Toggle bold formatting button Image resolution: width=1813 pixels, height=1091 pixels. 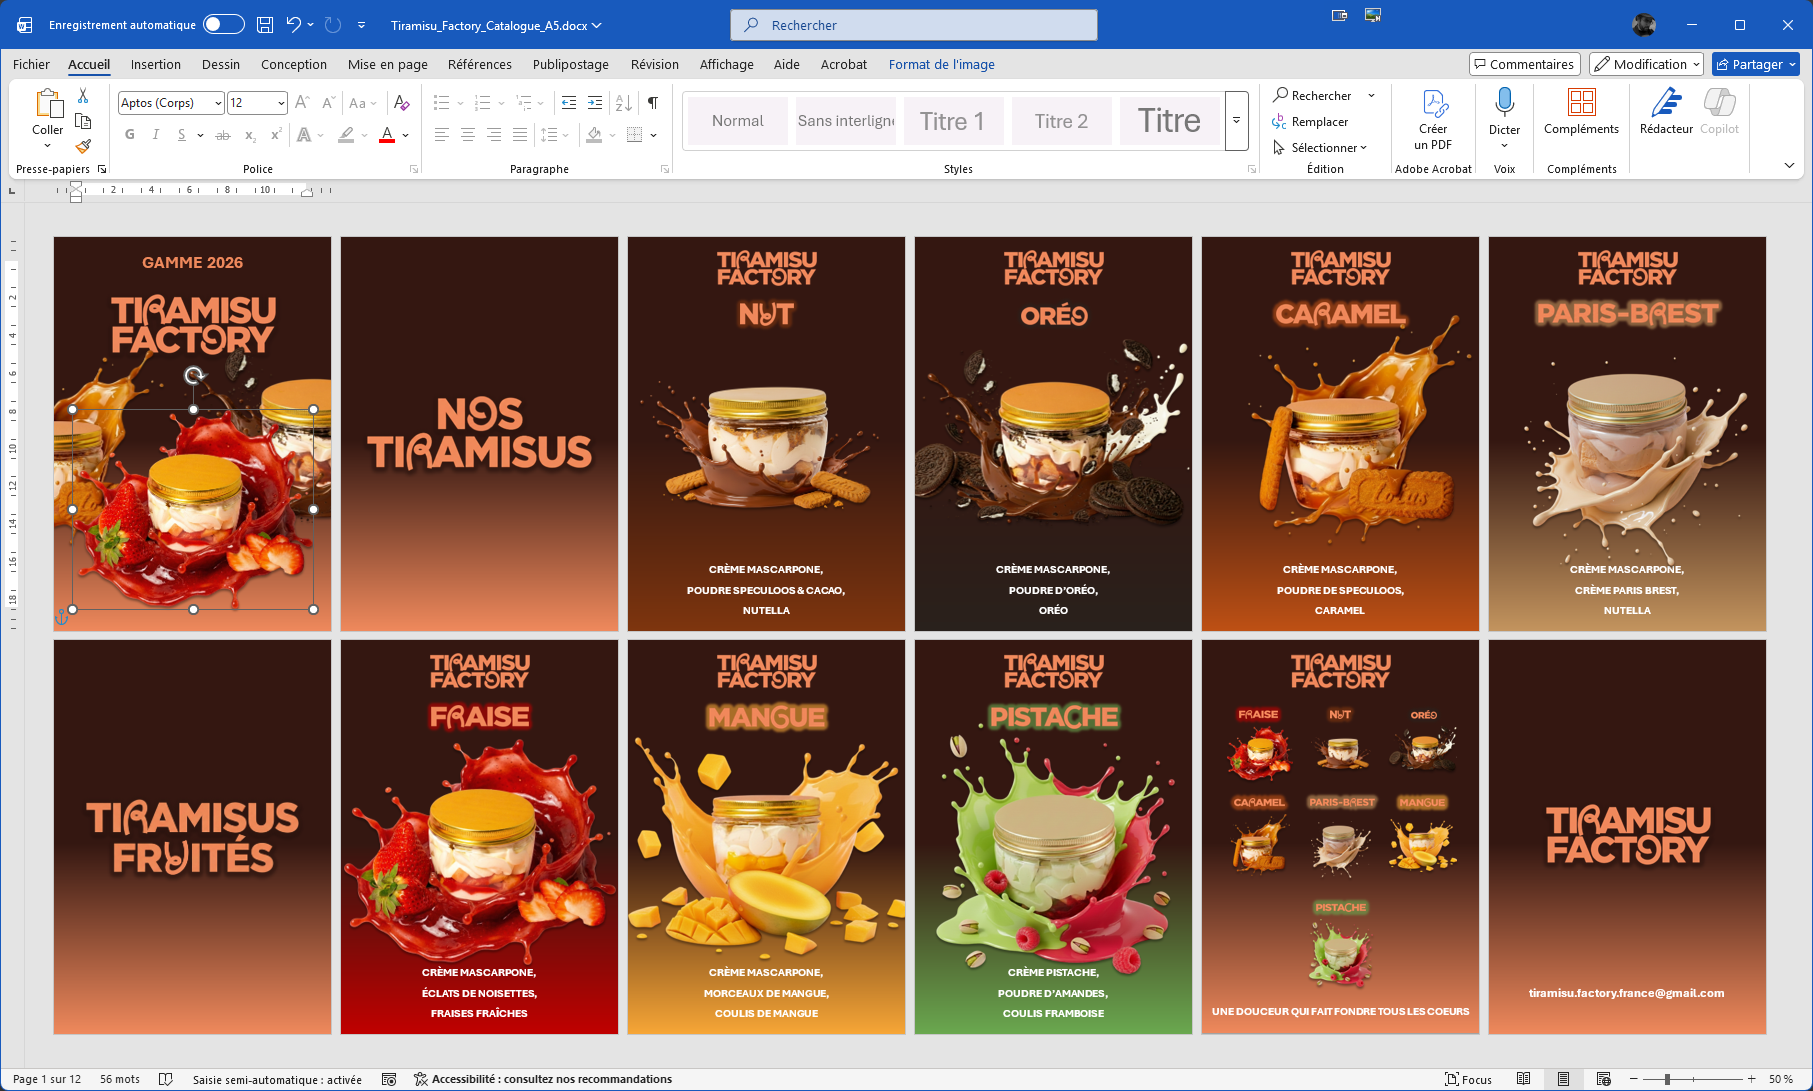(129, 135)
